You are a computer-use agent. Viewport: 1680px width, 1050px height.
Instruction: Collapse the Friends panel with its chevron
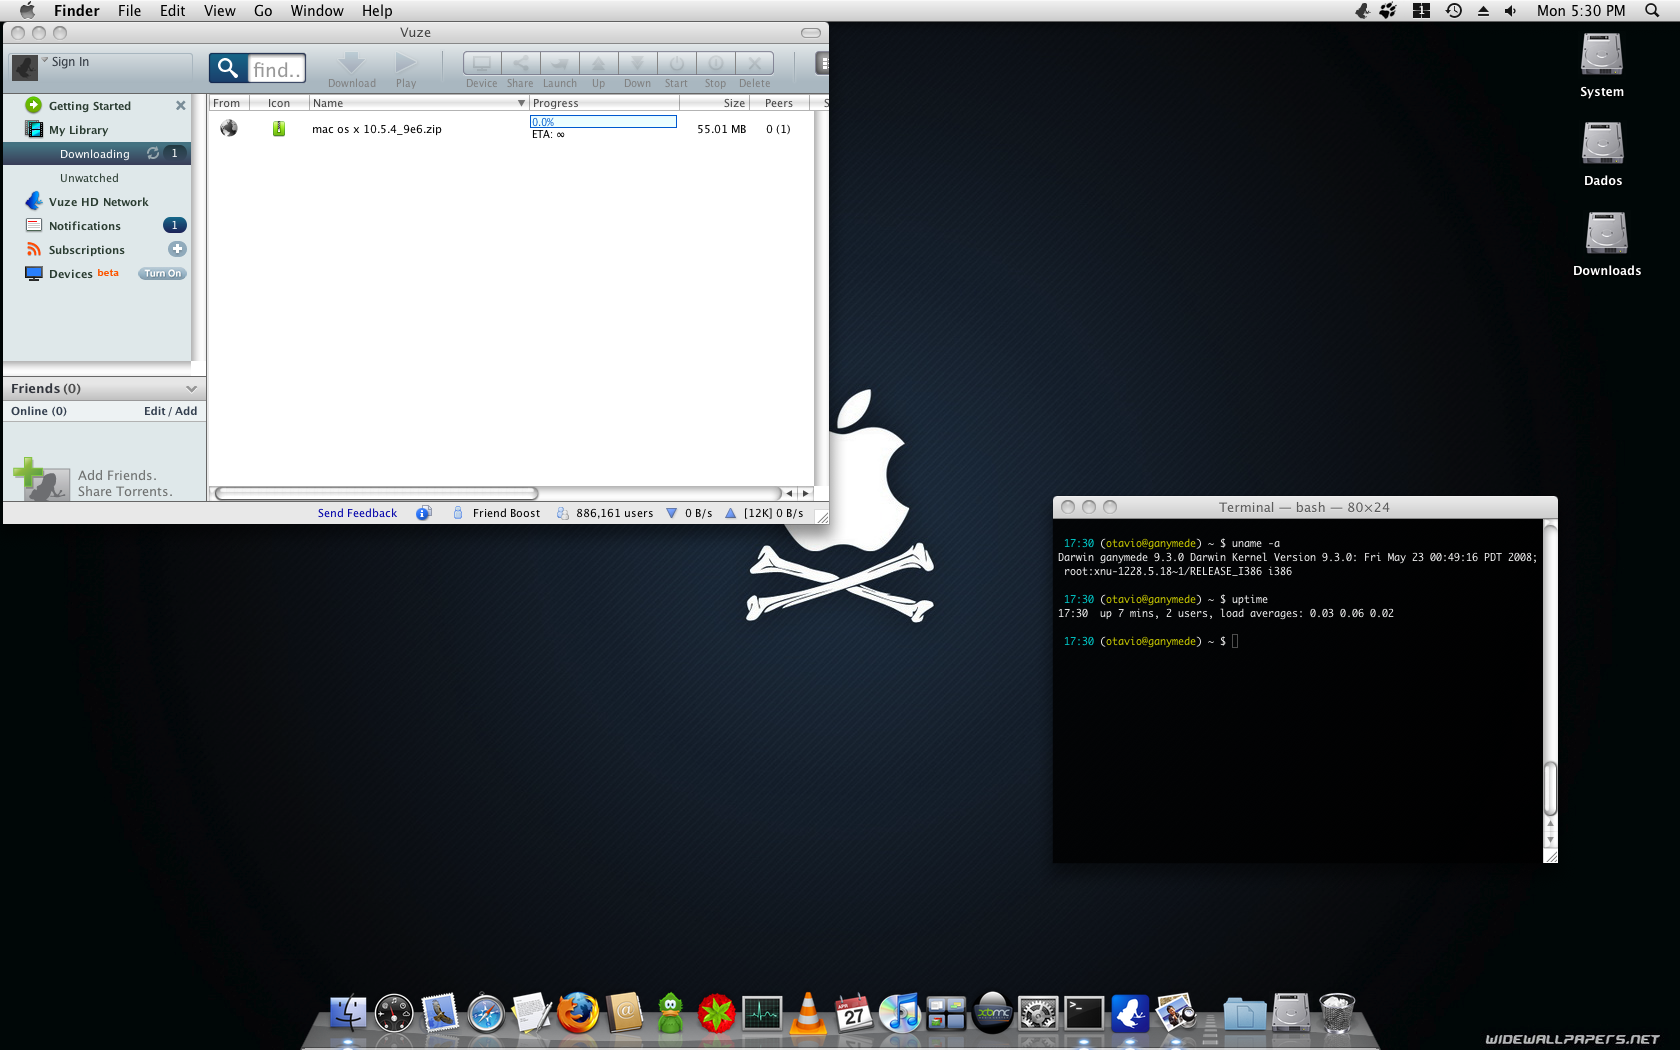point(191,389)
